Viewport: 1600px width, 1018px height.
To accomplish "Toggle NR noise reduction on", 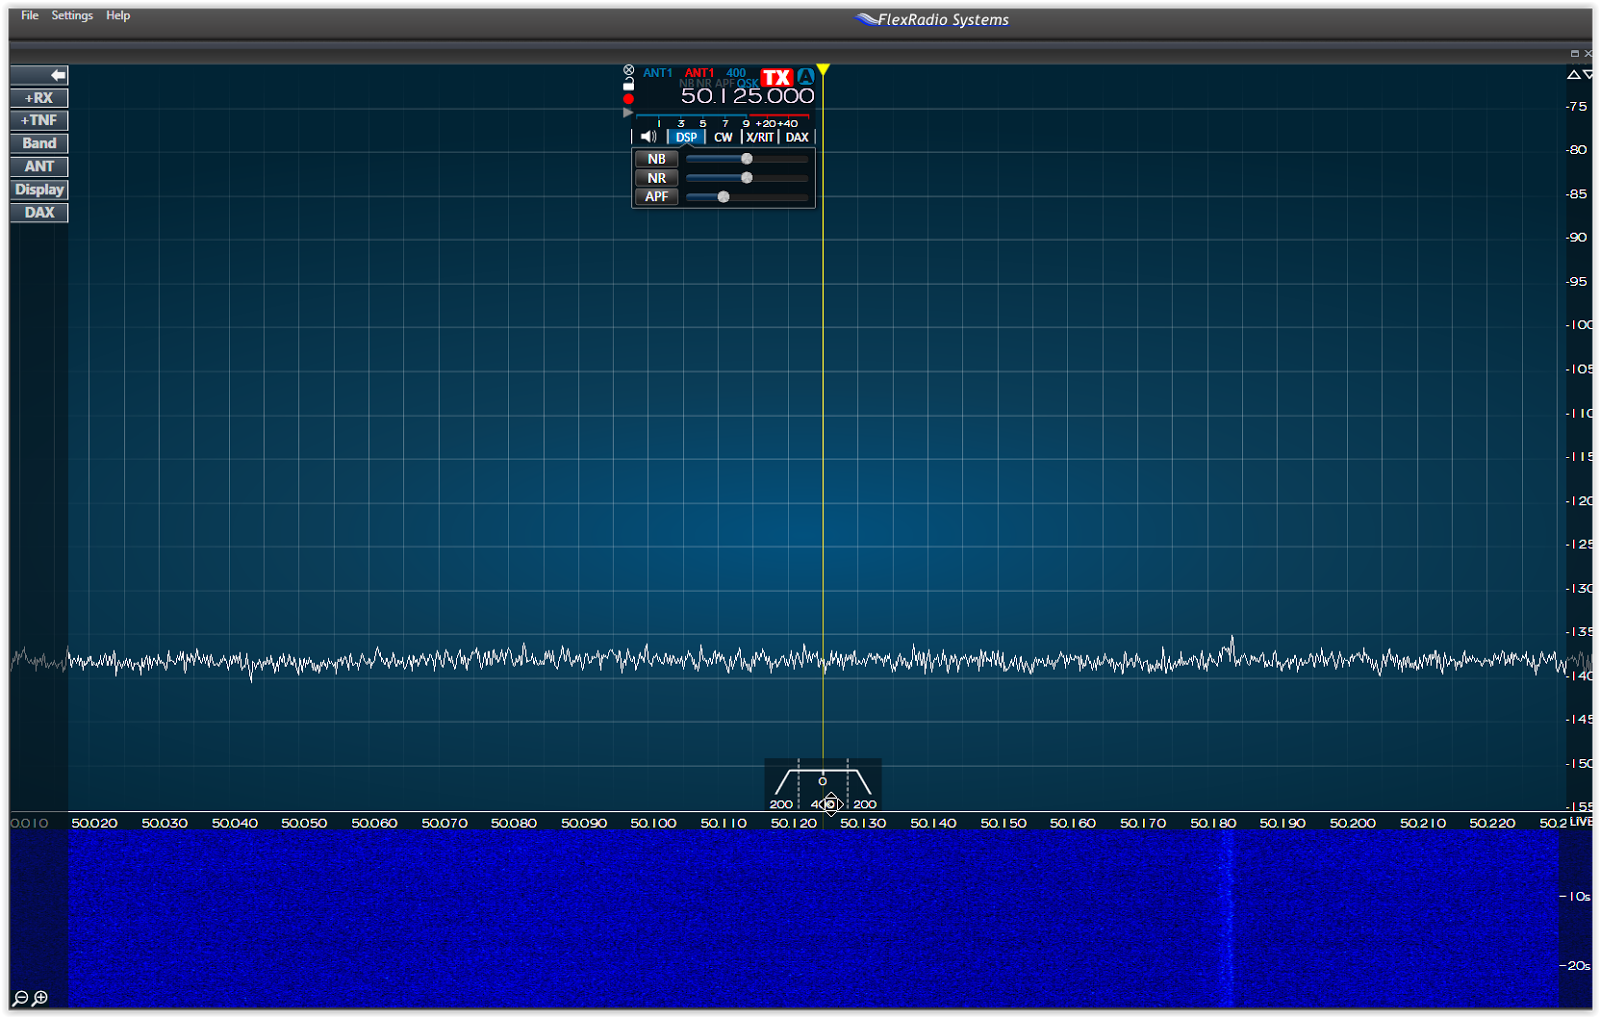I will click(656, 177).
